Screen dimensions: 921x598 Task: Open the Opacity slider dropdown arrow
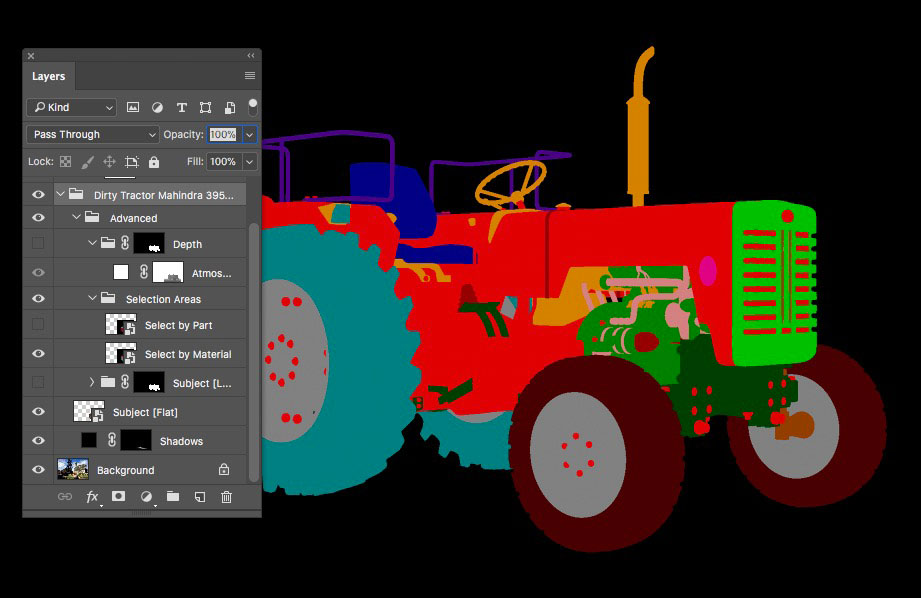(x=250, y=134)
